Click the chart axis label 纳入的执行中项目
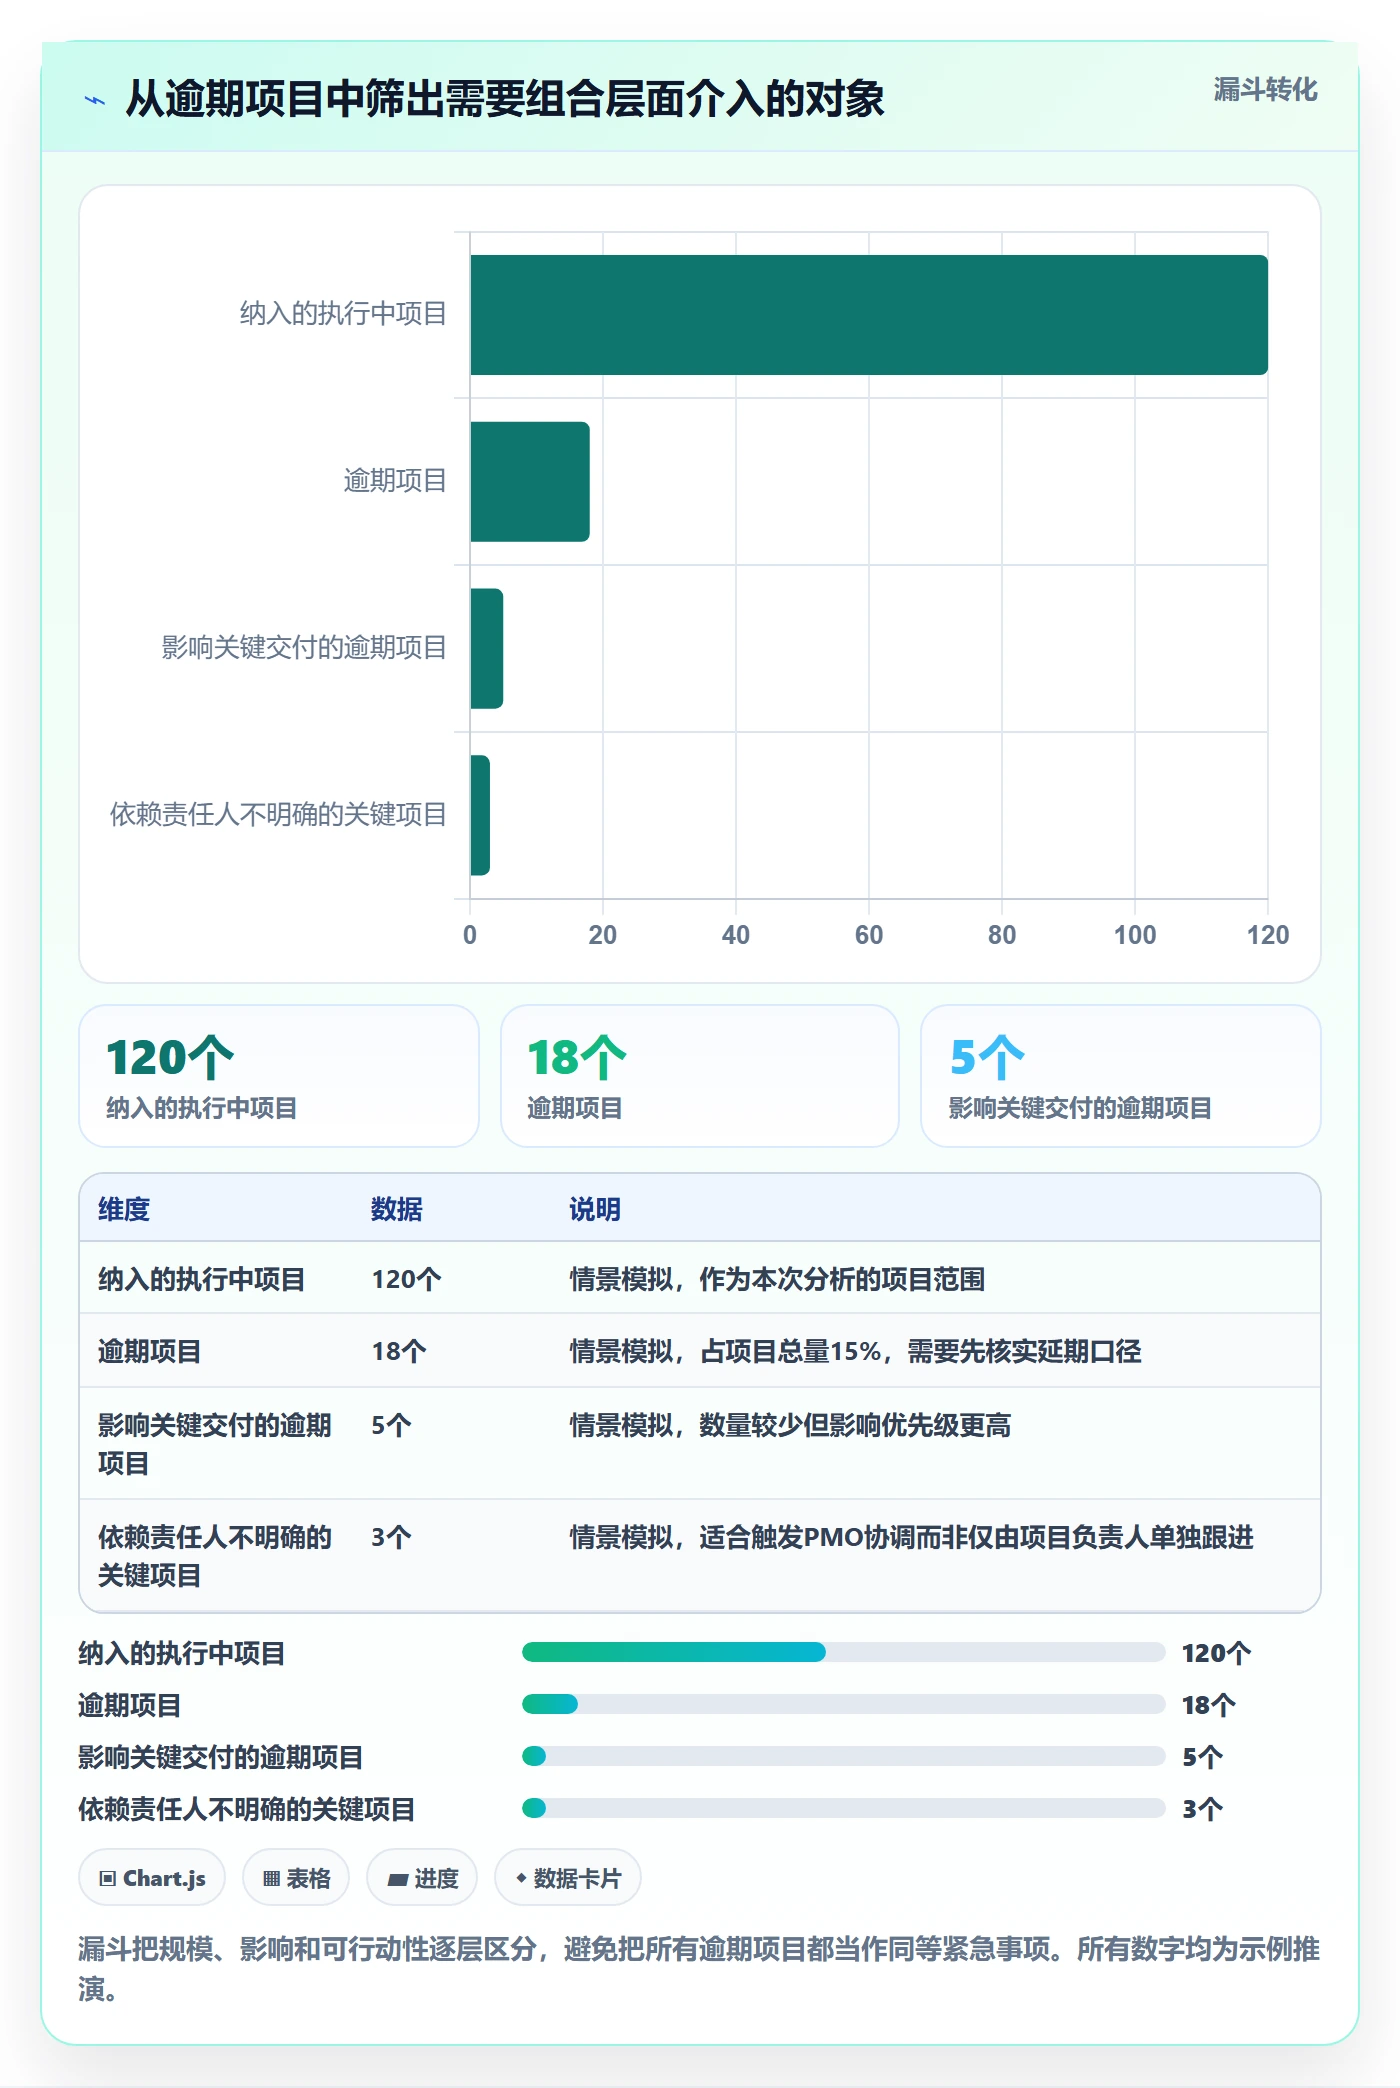Viewport: 1400px width, 2088px height. [x=343, y=314]
